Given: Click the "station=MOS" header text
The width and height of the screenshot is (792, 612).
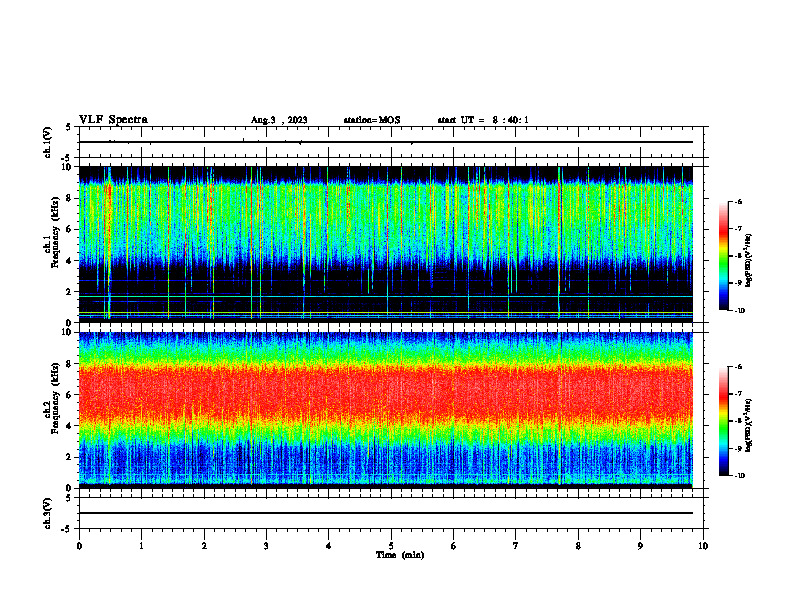Looking at the screenshot, I should pyautogui.click(x=372, y=120).
